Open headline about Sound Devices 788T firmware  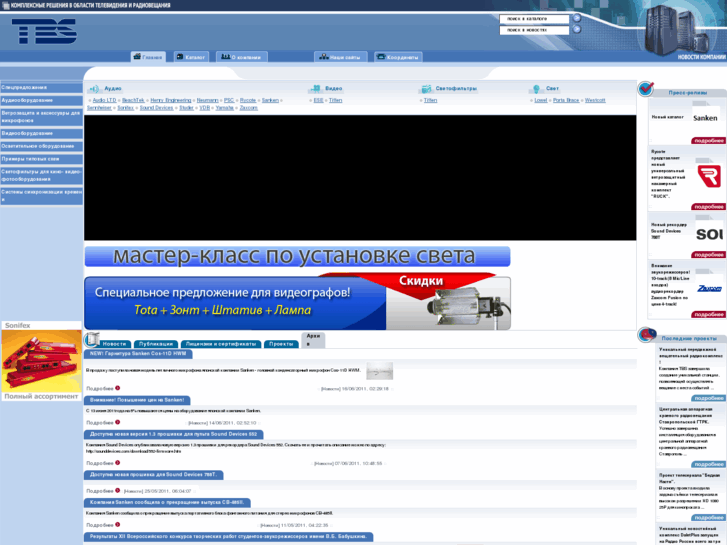pyautogui.click(x=153, y=475)
